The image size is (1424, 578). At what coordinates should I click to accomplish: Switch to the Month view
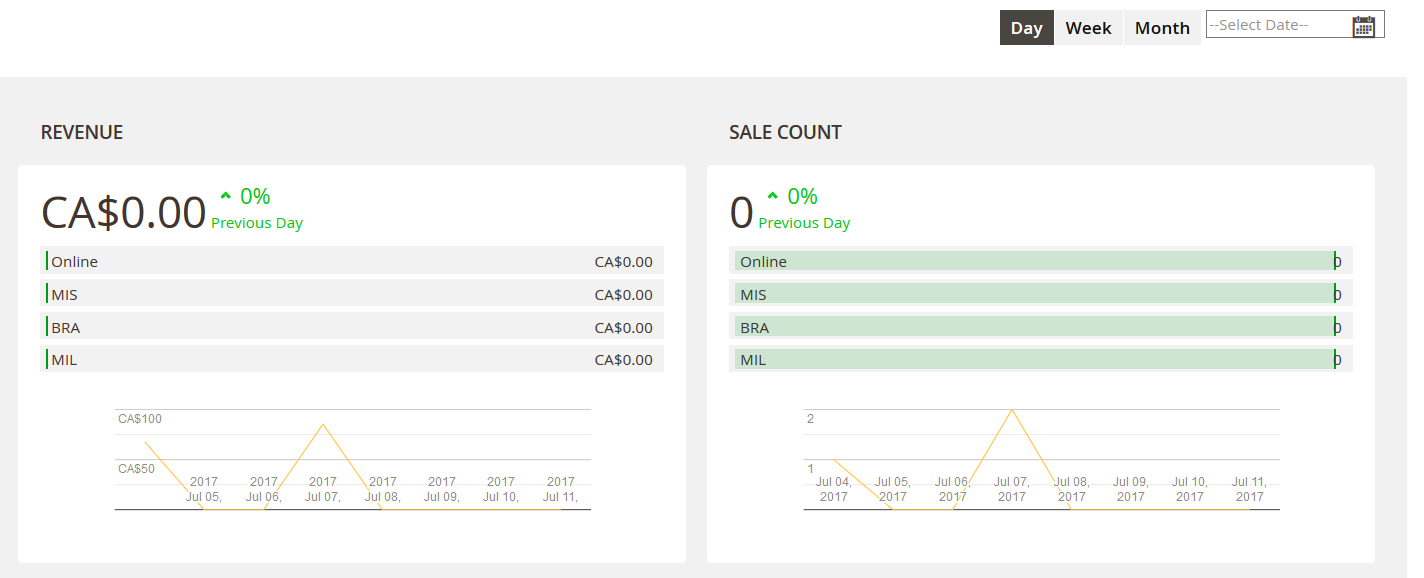1161,28
